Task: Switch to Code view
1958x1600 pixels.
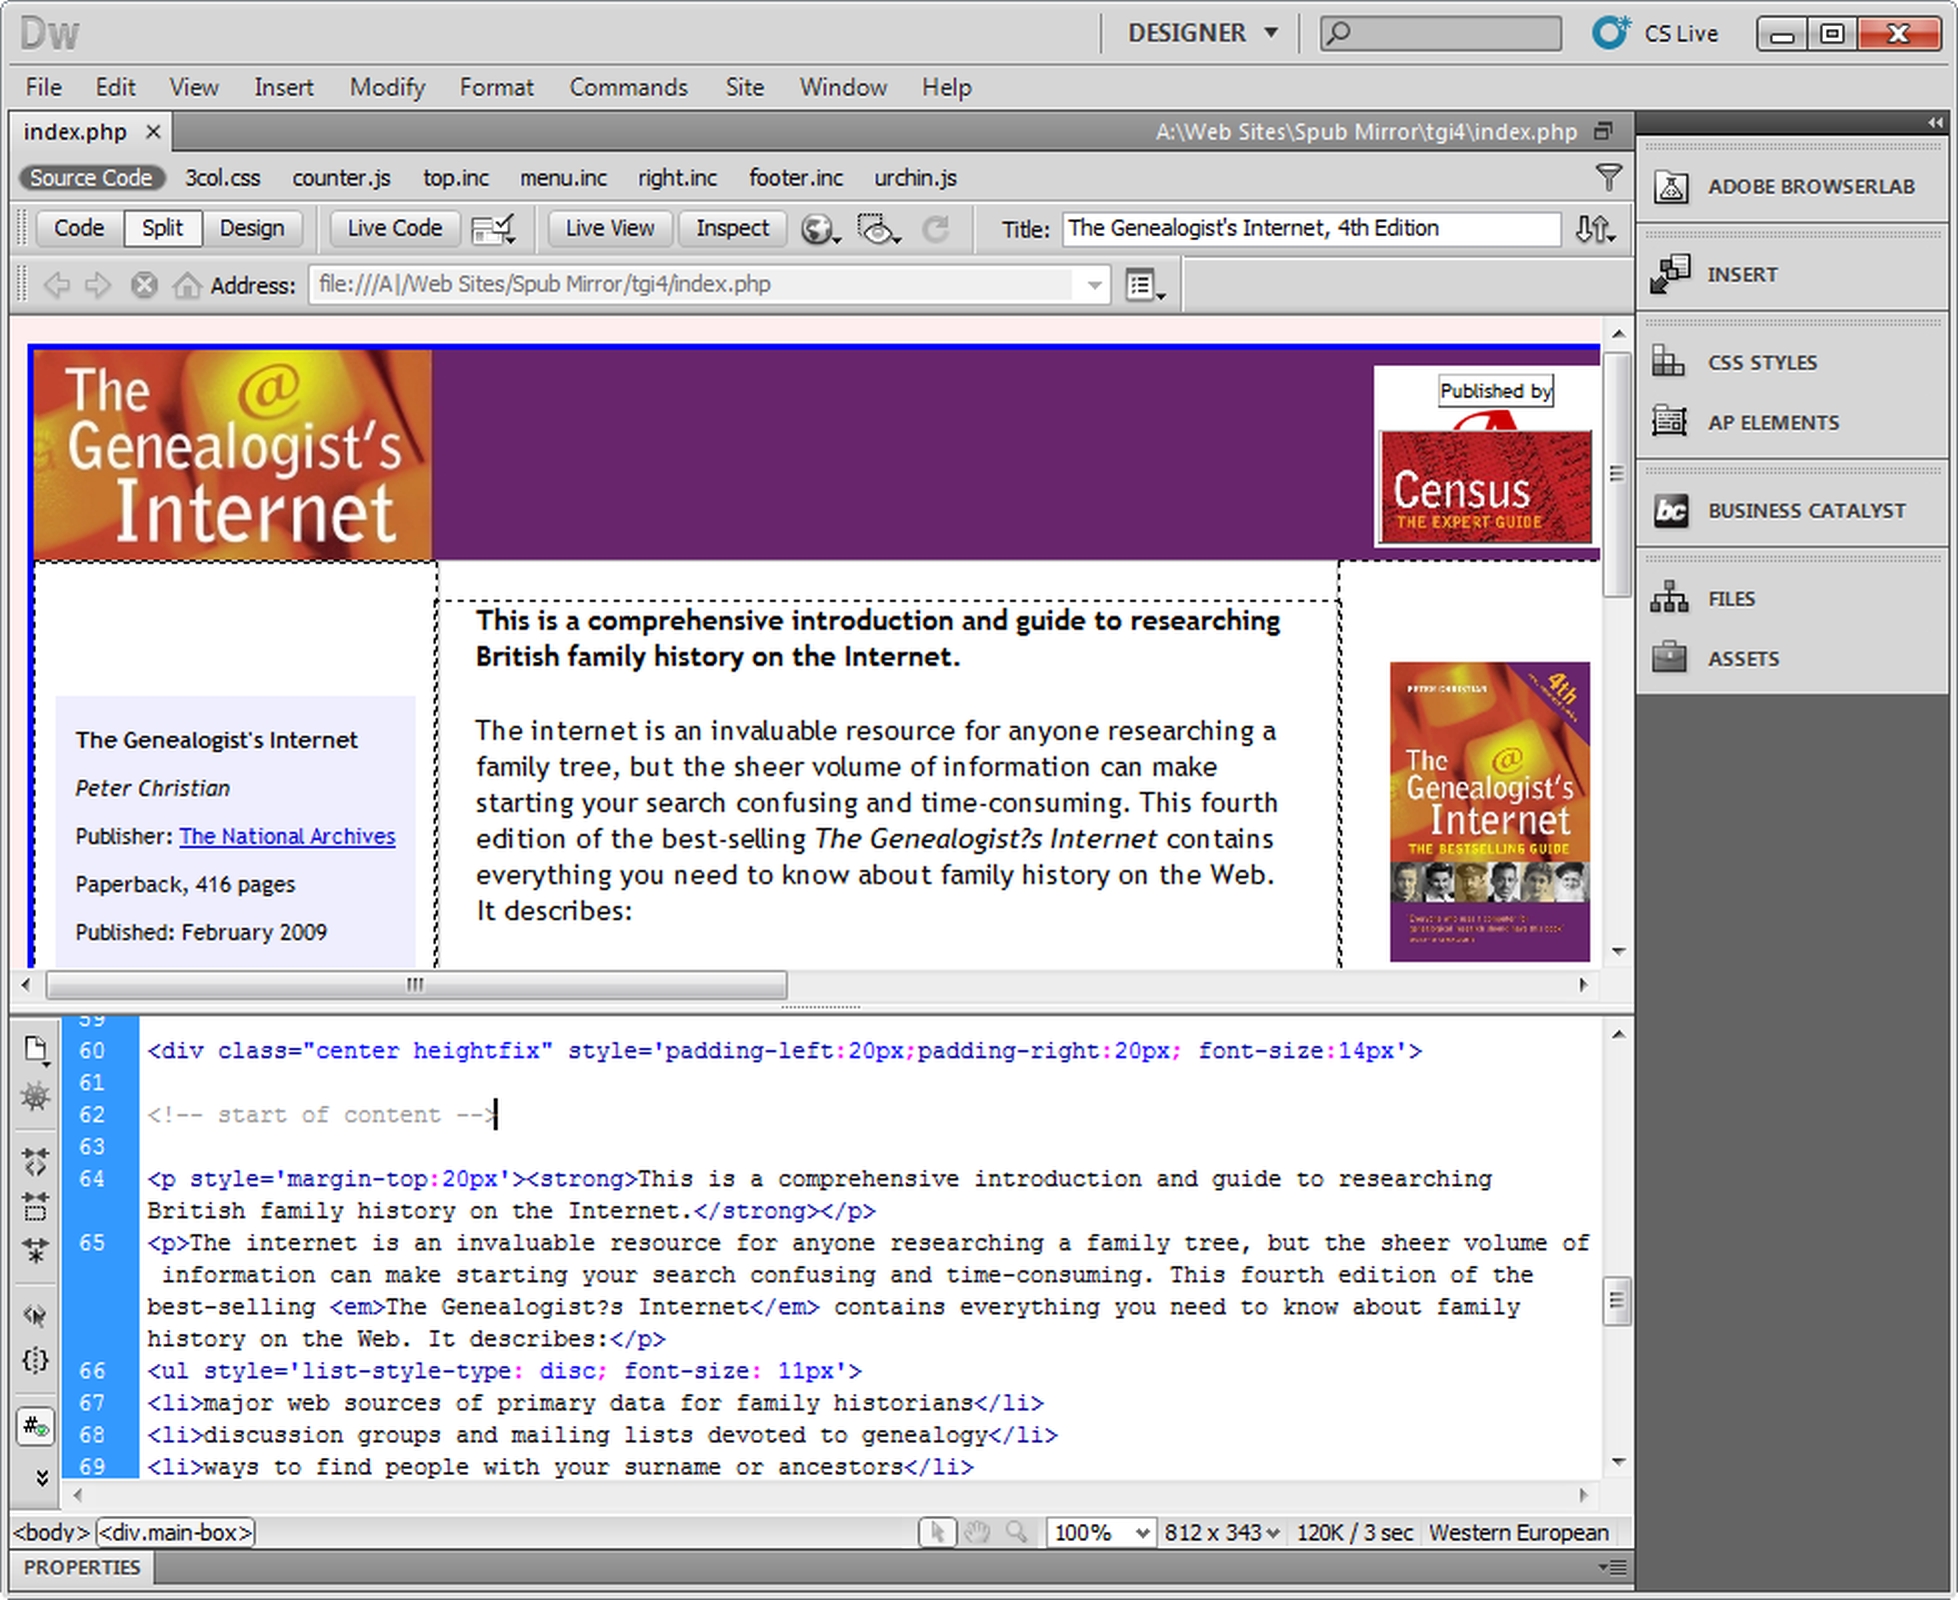Action: tap(79, 228)
